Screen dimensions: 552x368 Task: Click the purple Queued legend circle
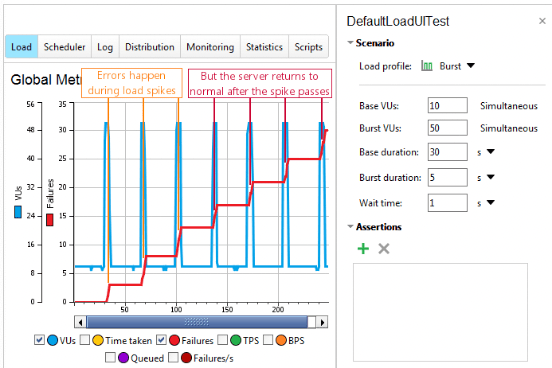[123, 358]
